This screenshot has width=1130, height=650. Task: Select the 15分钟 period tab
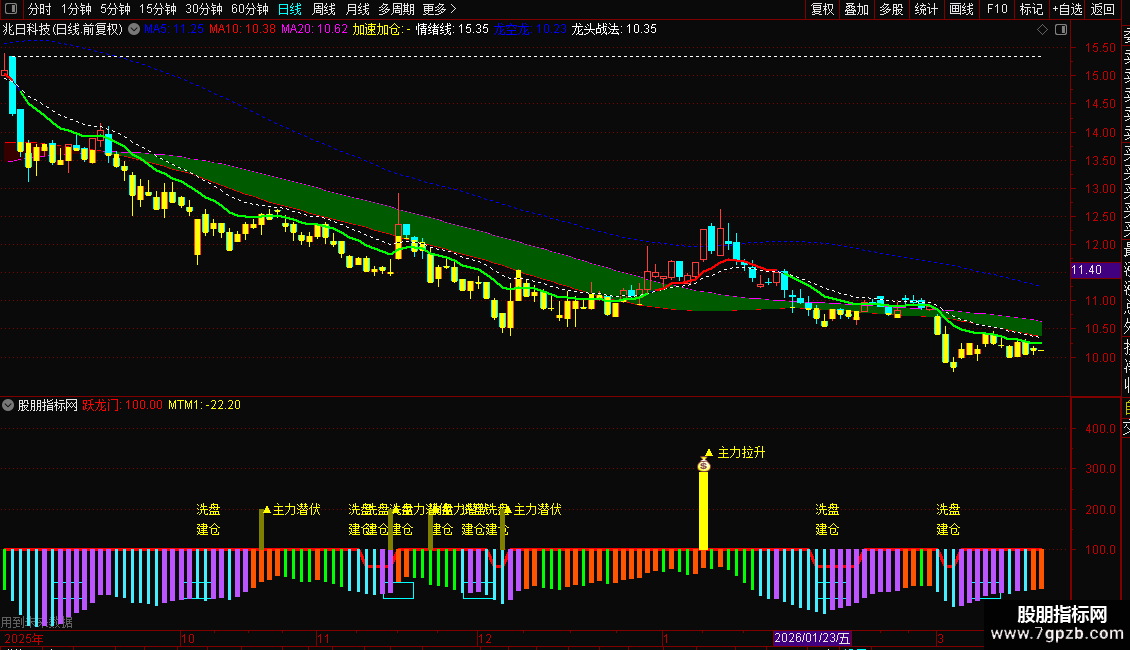158,9
